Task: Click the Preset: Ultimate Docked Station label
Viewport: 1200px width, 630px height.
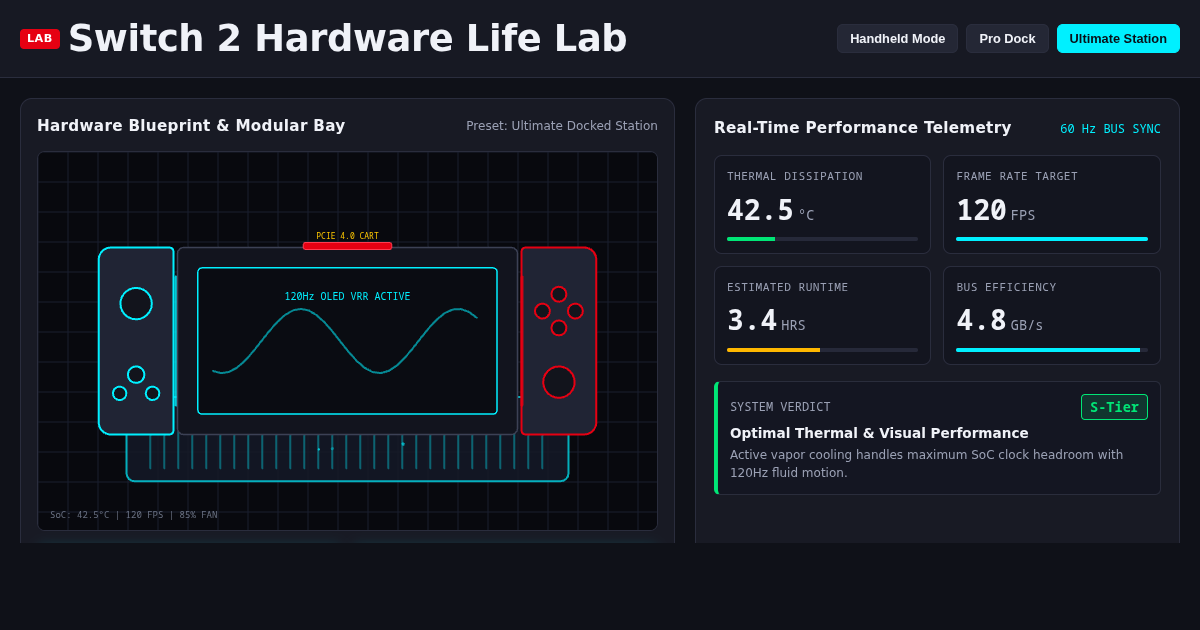Action: [562, 126]
